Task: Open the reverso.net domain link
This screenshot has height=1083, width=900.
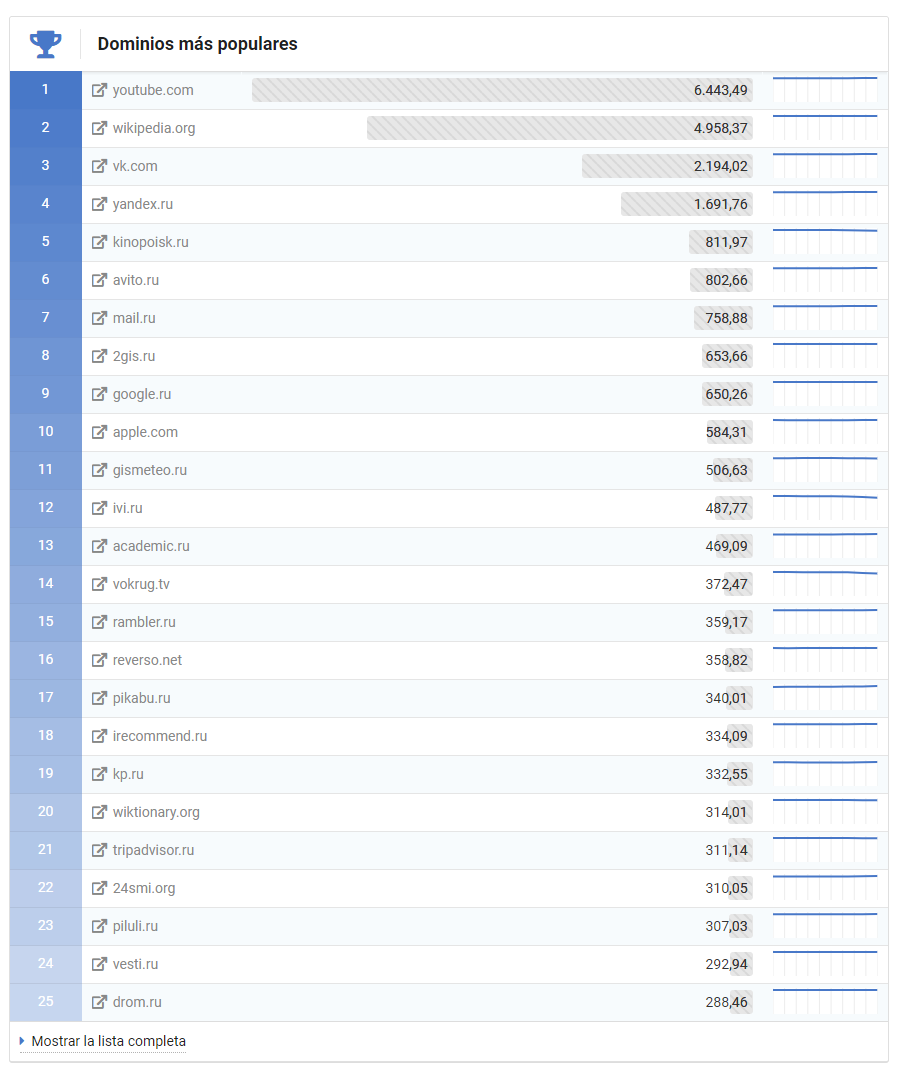Action: [147, 660]
